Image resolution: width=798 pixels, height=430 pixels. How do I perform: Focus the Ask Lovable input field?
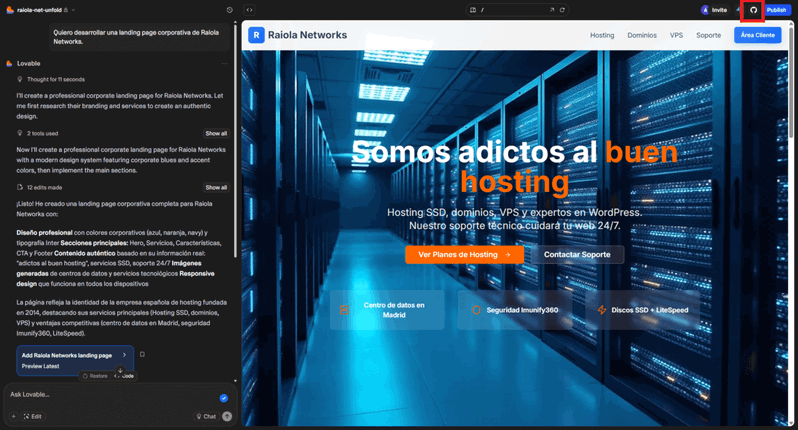112,395
